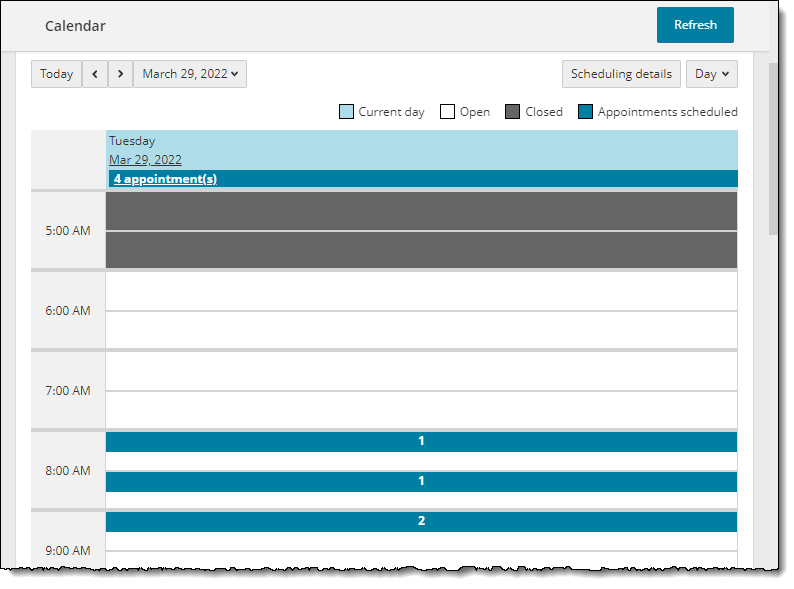Select the second 8:00 AM appointment slot
This screenshot has height=589, width=794.
pos(421,481)
